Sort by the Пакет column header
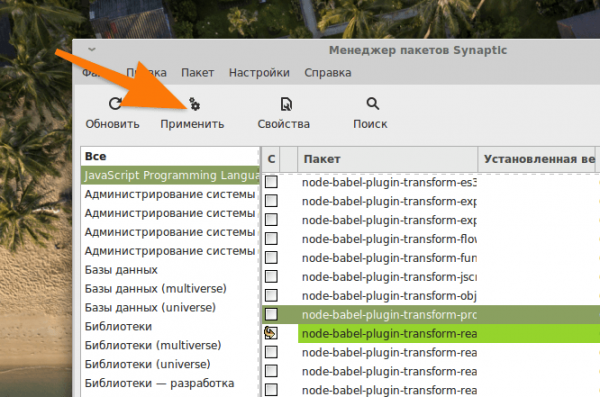Screen dimensions: 600x397 click(388, 159)
